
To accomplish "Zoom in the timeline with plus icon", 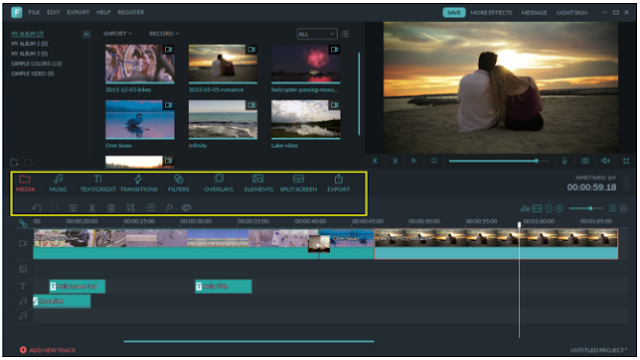I will pos(560,209).
